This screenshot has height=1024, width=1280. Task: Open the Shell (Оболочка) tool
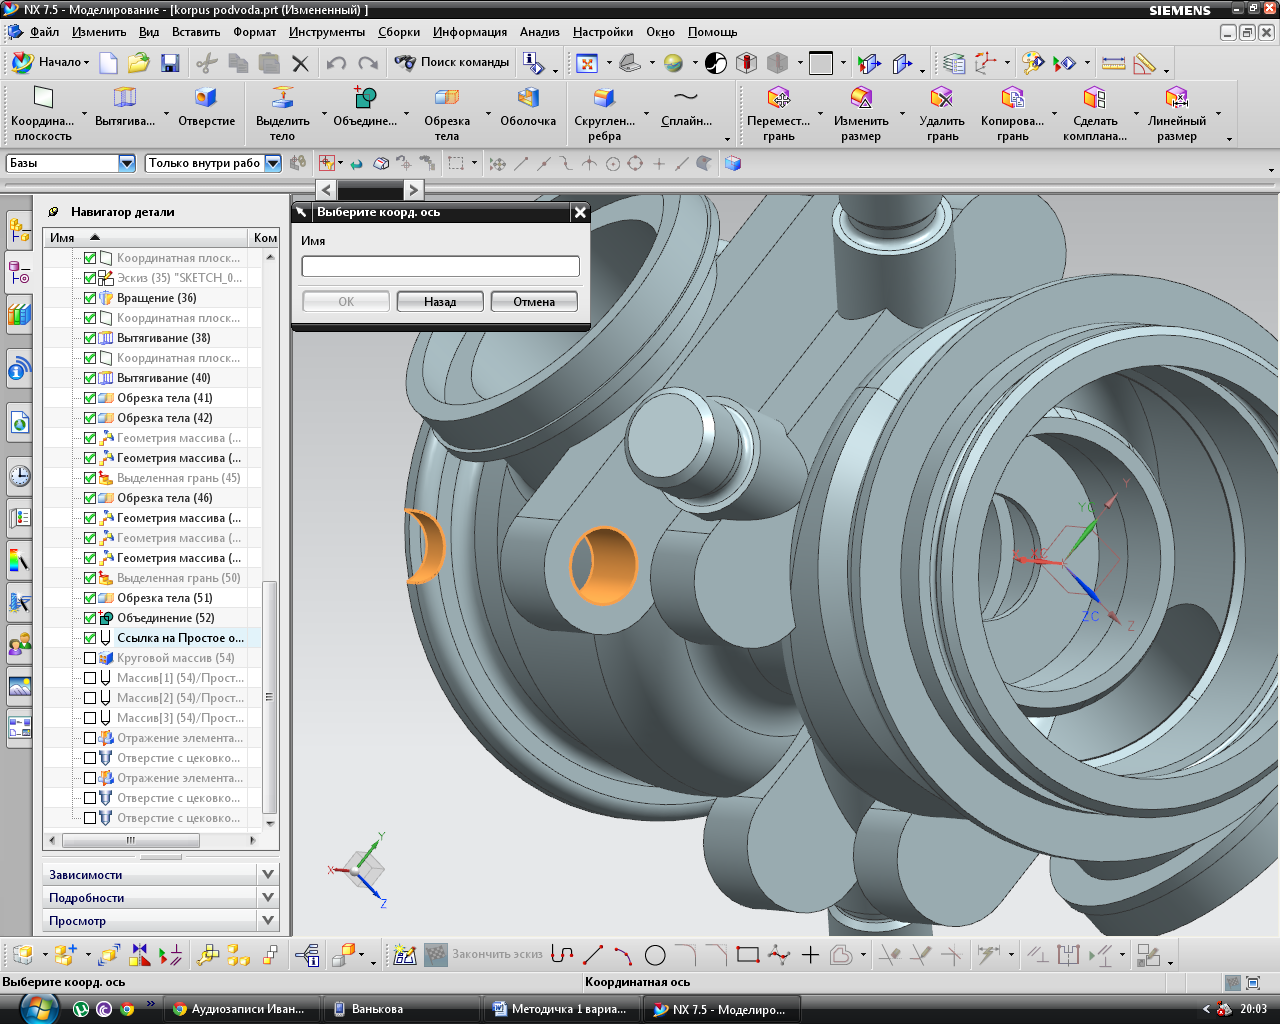point(528,106)
